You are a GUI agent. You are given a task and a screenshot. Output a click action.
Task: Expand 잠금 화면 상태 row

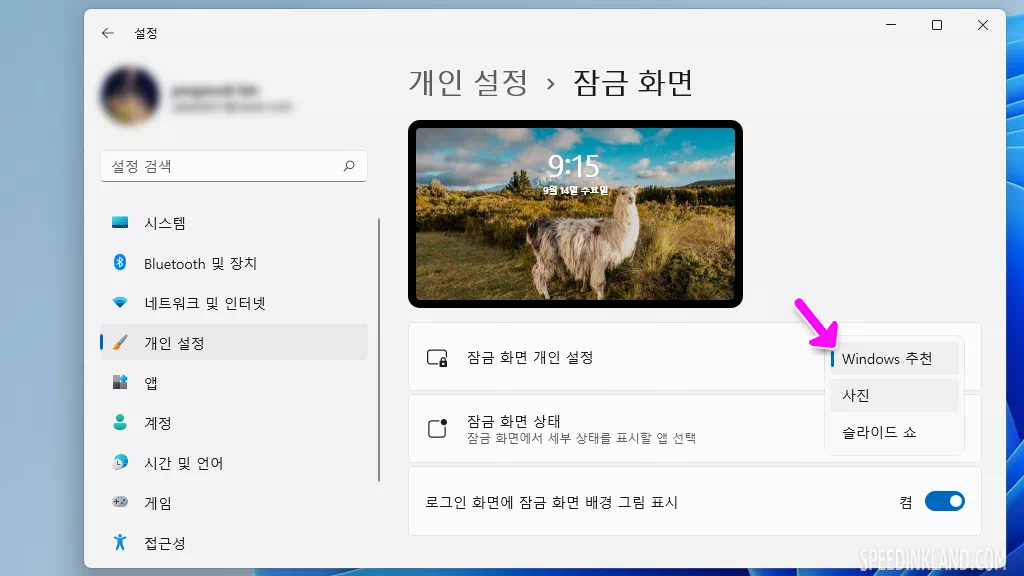tap(695, 428)
